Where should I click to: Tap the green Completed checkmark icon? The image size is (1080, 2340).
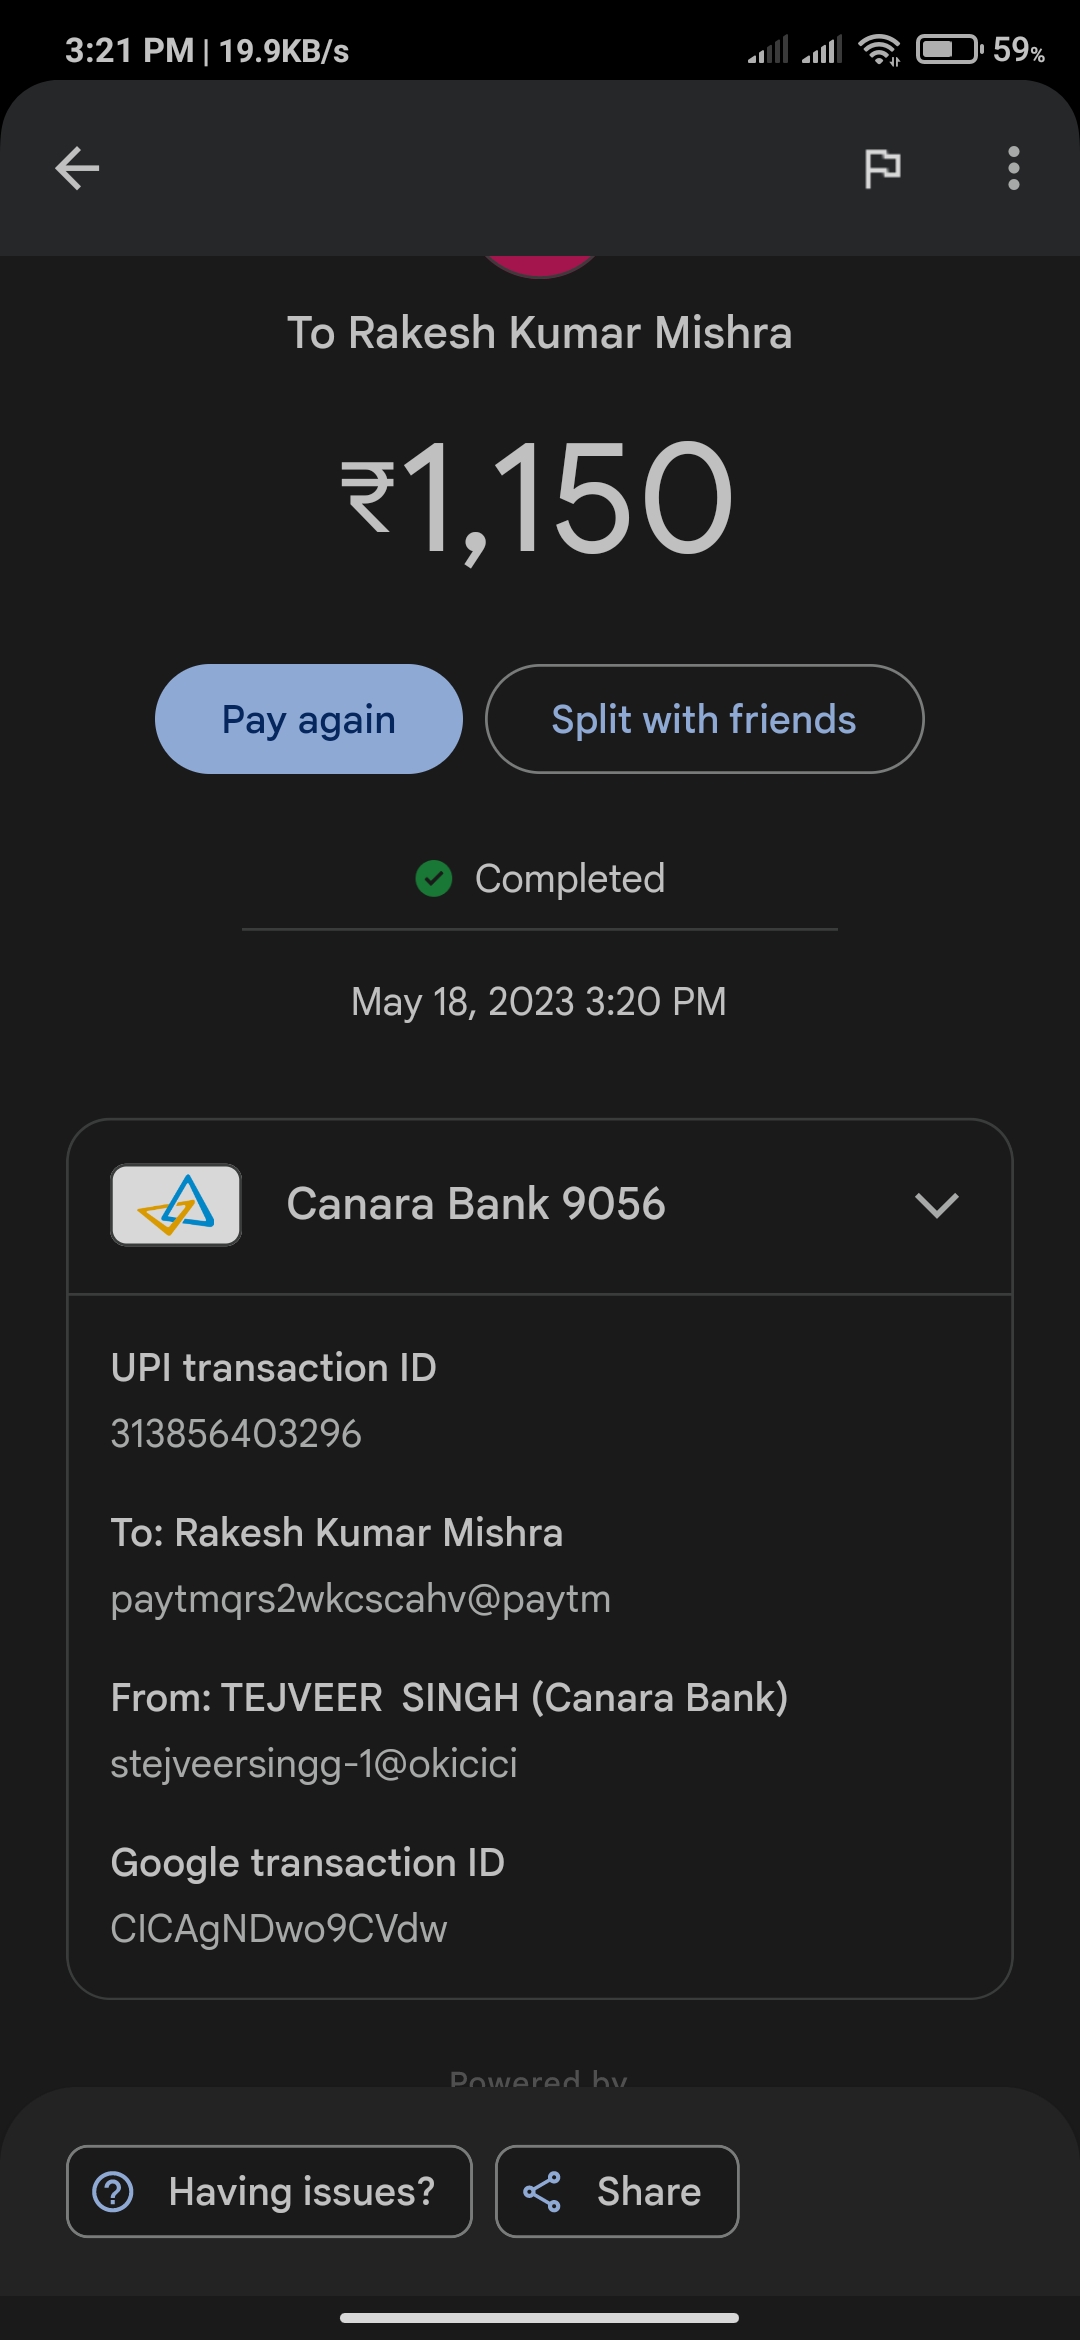click(x=434, y=879)
